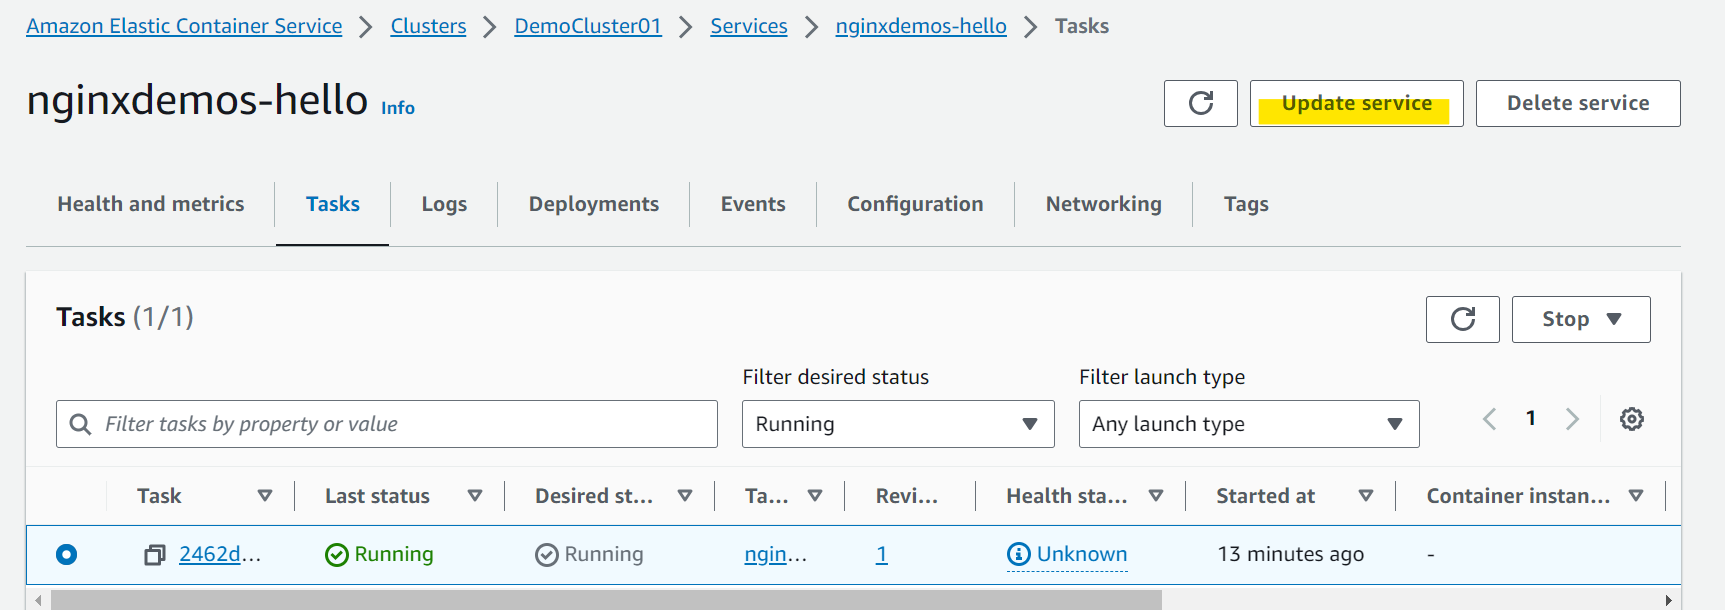The width and height of the screenshot is (1725, 610).
Task: Click the Running last status cell
Action: pos(380,554)
